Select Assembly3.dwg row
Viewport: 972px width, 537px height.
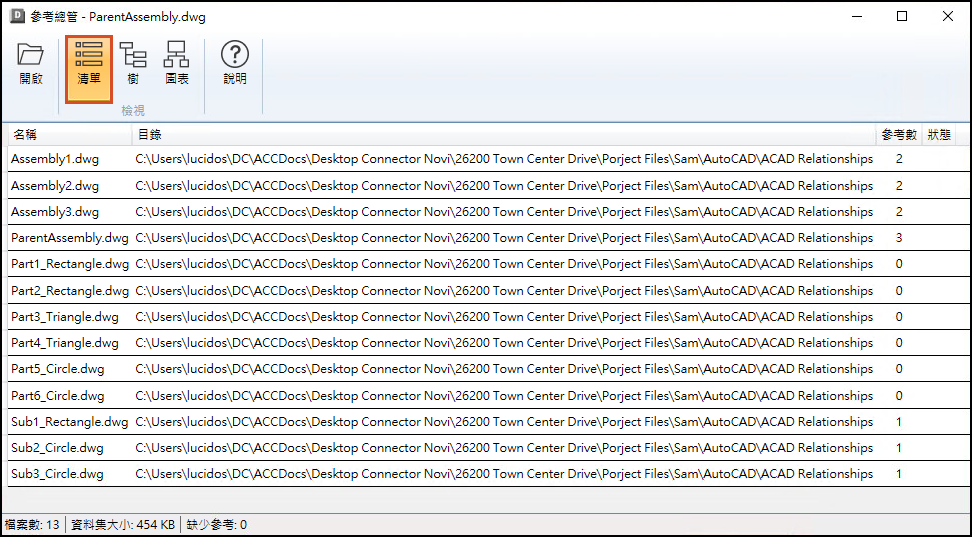488,211
